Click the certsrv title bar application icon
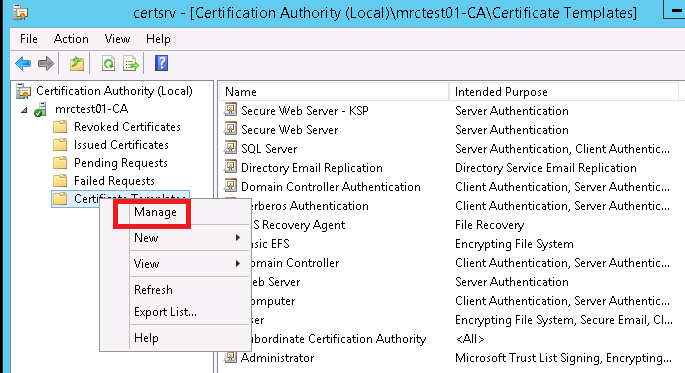Image resolution: width=685 pixels, height=373 pixels. (21, 12)
